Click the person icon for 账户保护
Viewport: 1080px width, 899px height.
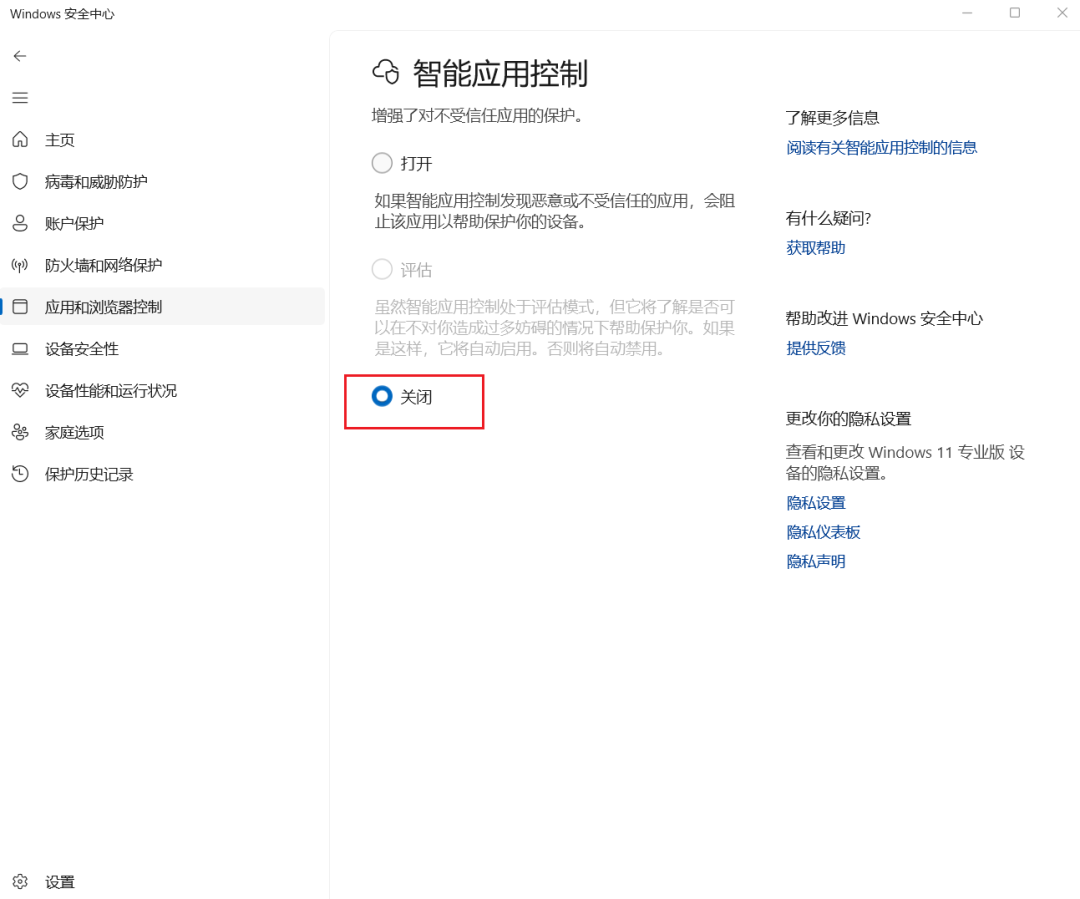[20, 223]
